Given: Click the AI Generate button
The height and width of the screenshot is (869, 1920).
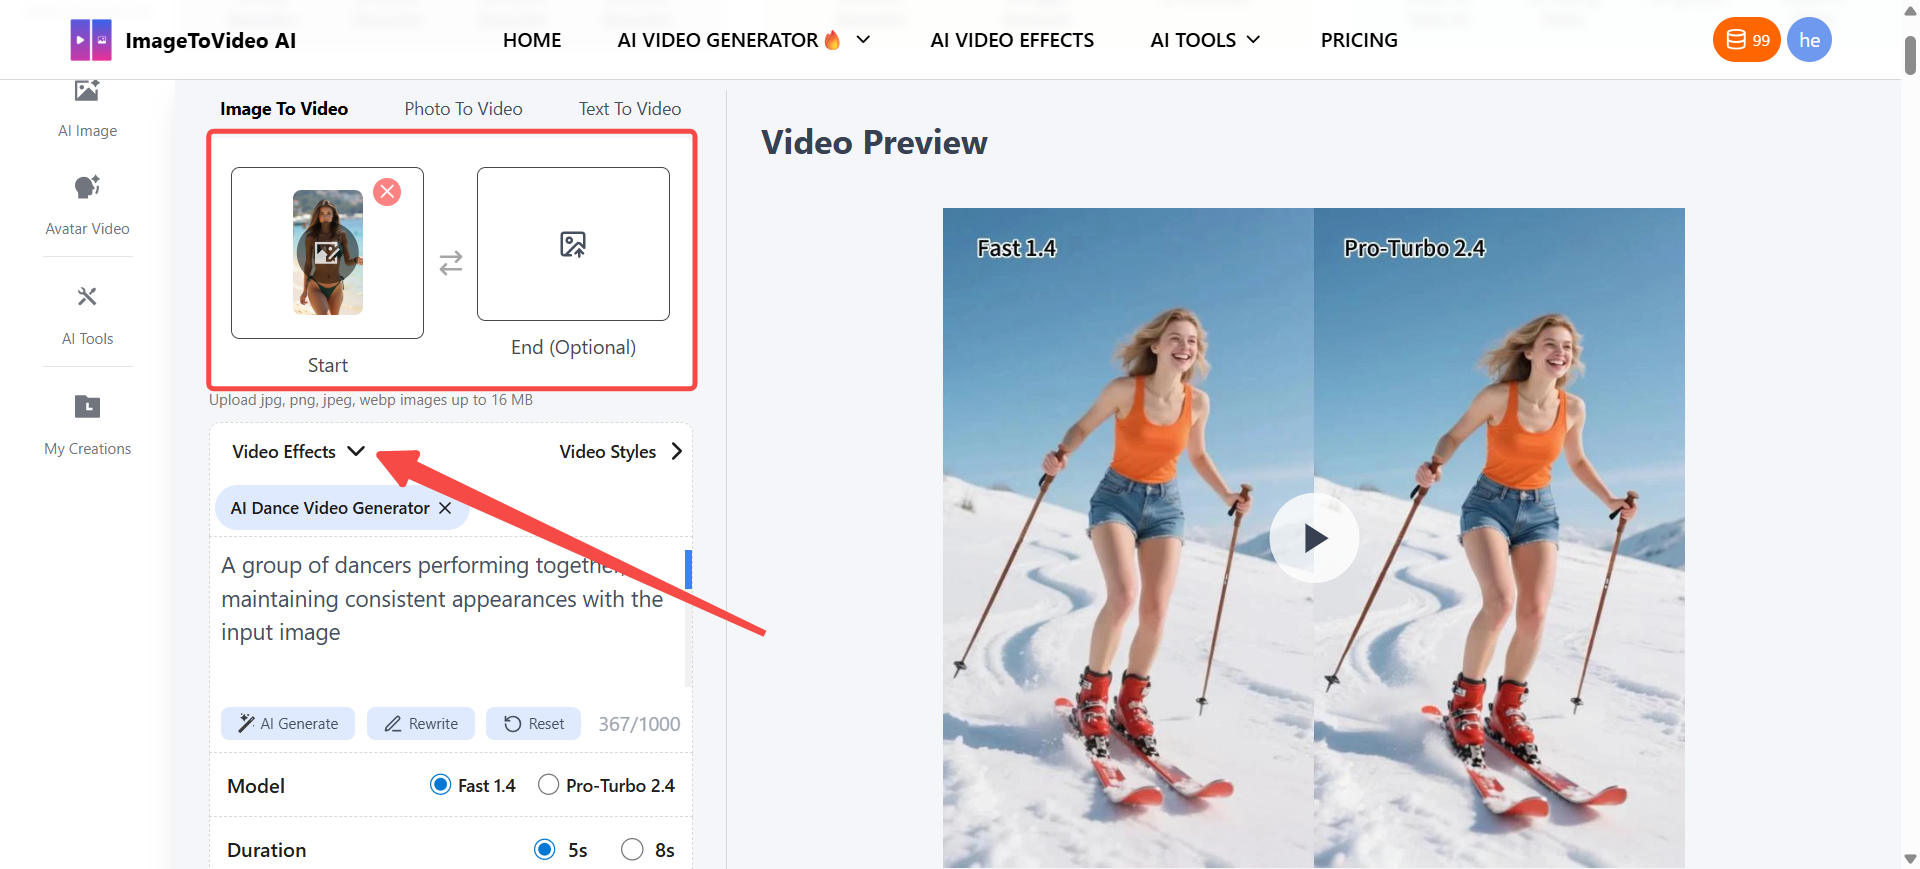Looking at the screenshot, I should 288,723.
